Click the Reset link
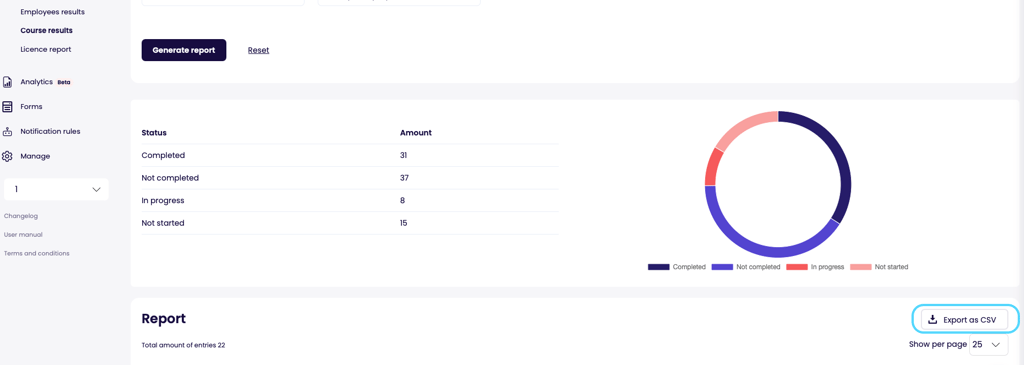 click(x=259, y=50)
